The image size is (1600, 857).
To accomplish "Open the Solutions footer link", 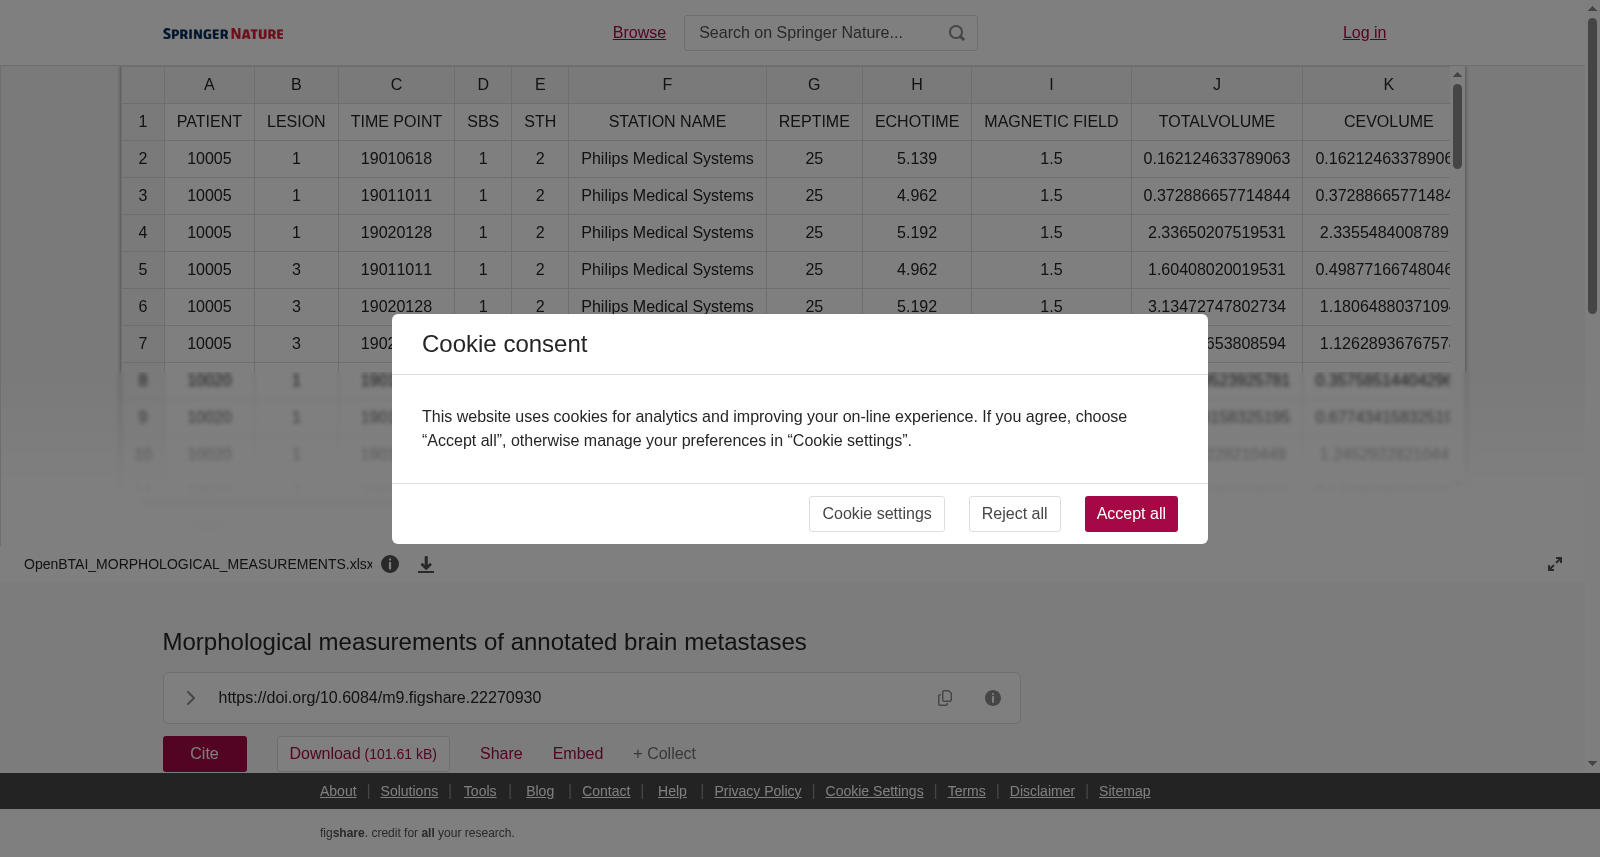I will 409,791.
